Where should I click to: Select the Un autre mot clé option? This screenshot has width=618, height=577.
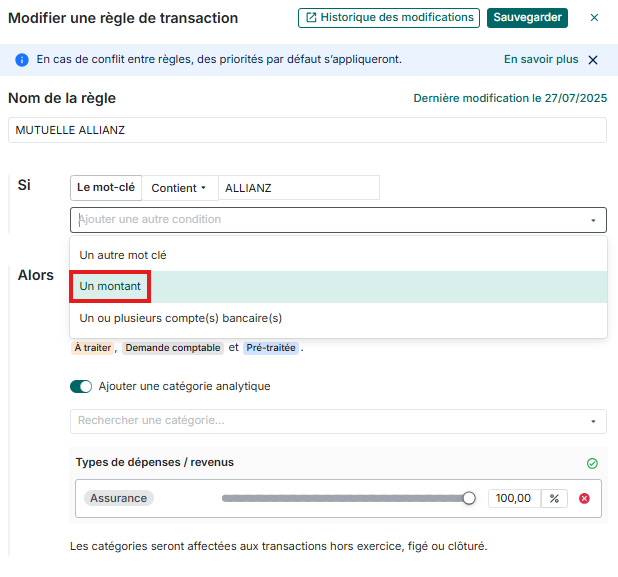[123, 255]
